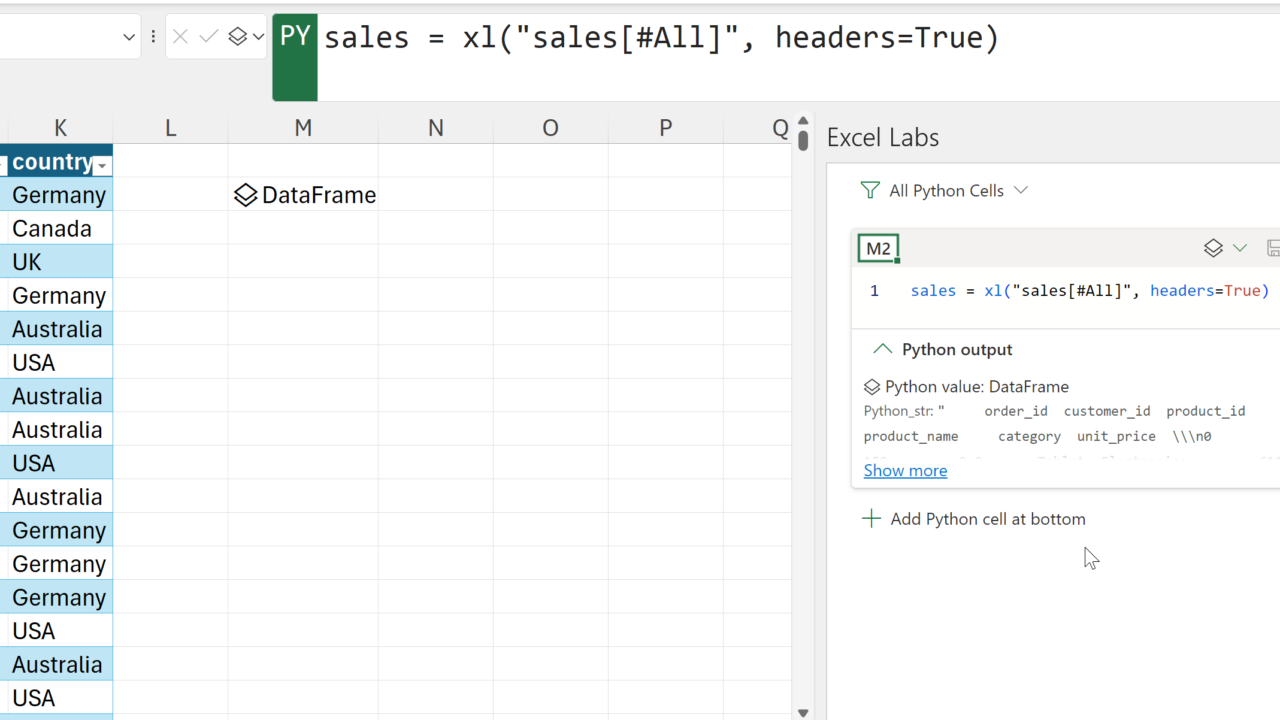Select the DataFrame cell in column M
Screen dimensions: 1280x720
304,195
